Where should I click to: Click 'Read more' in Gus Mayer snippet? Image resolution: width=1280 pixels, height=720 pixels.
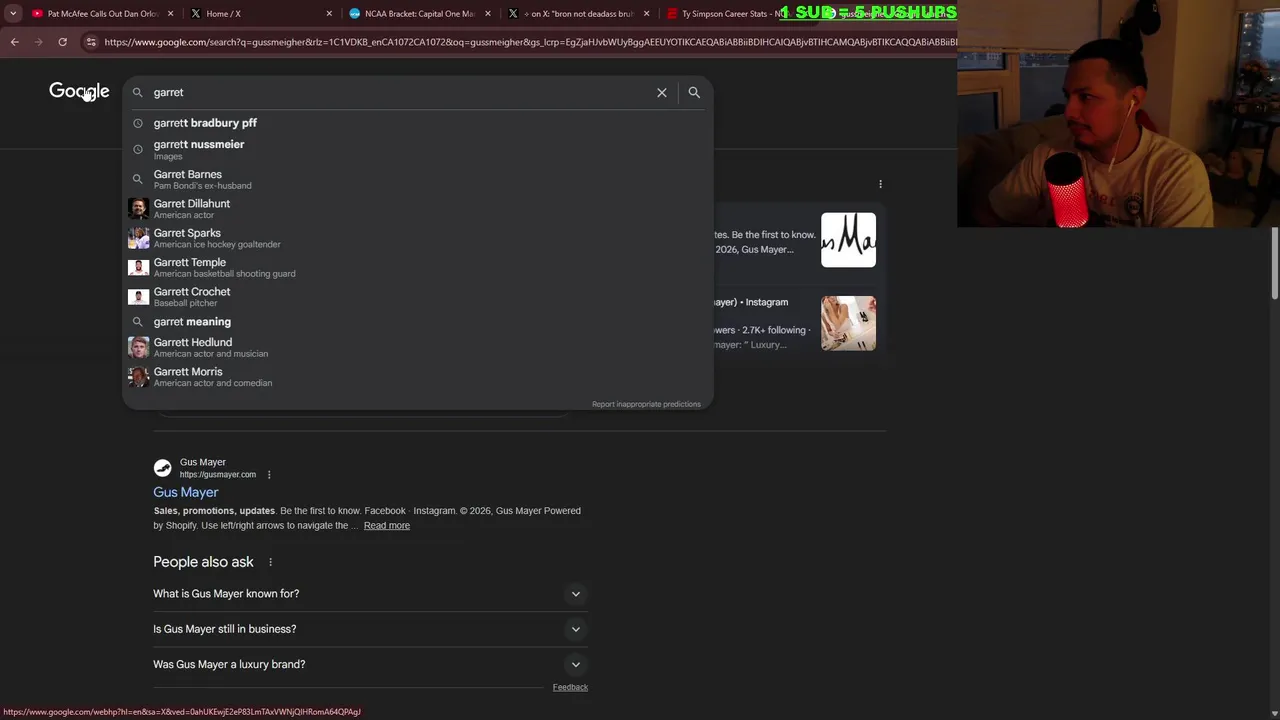coord(387,525)
